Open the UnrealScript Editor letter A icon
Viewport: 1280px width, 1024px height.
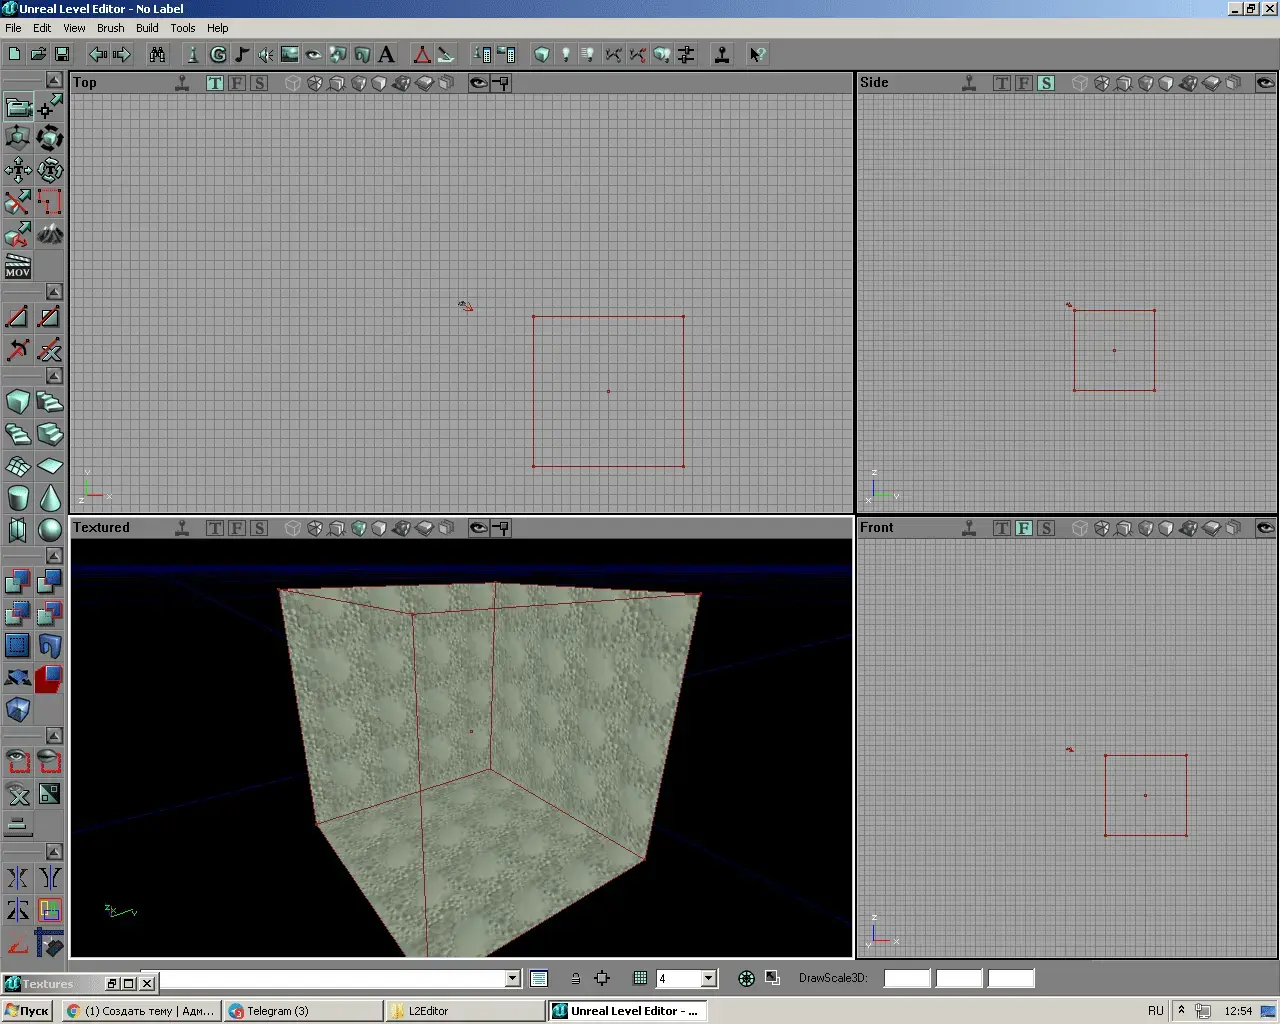point(387,54)
